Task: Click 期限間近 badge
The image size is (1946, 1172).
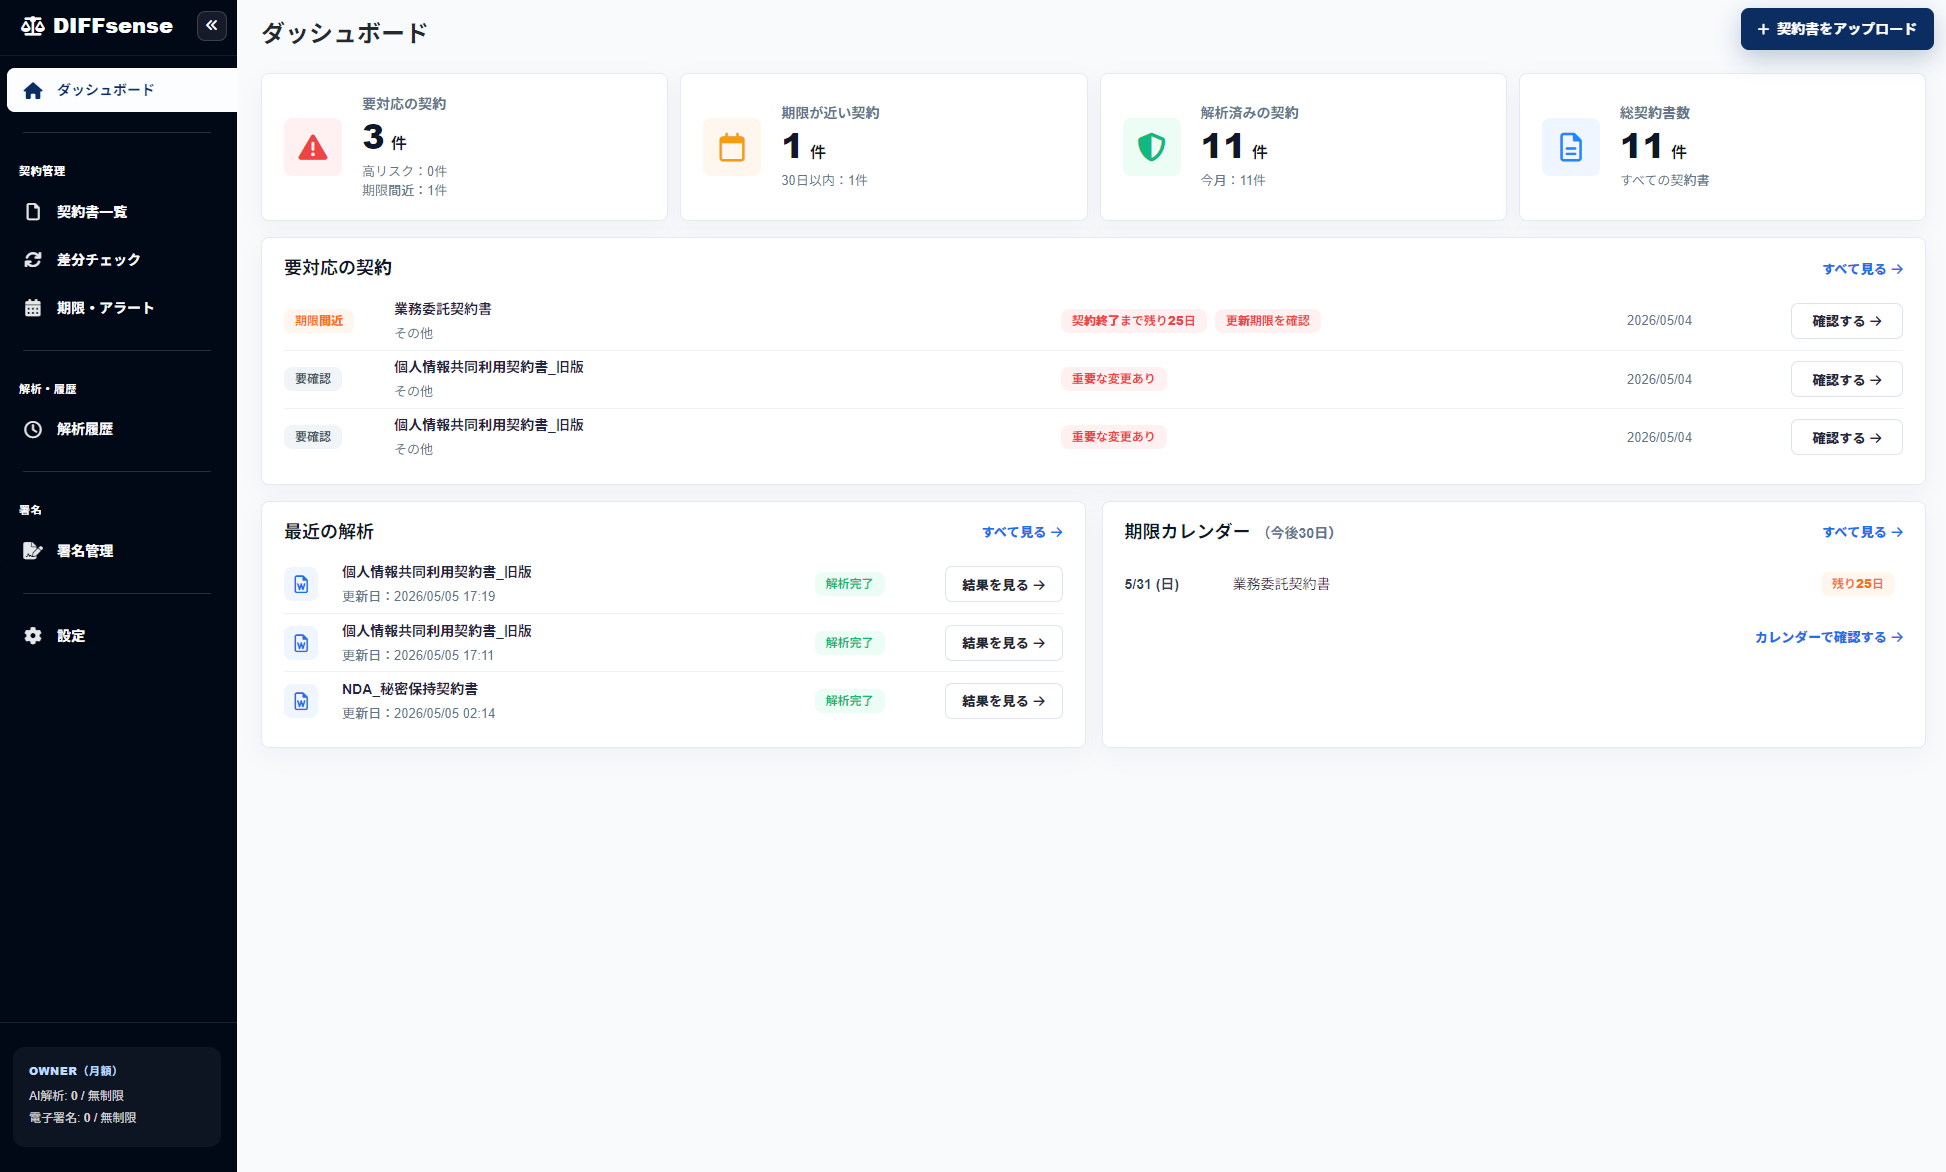Action: pos(318,321)
